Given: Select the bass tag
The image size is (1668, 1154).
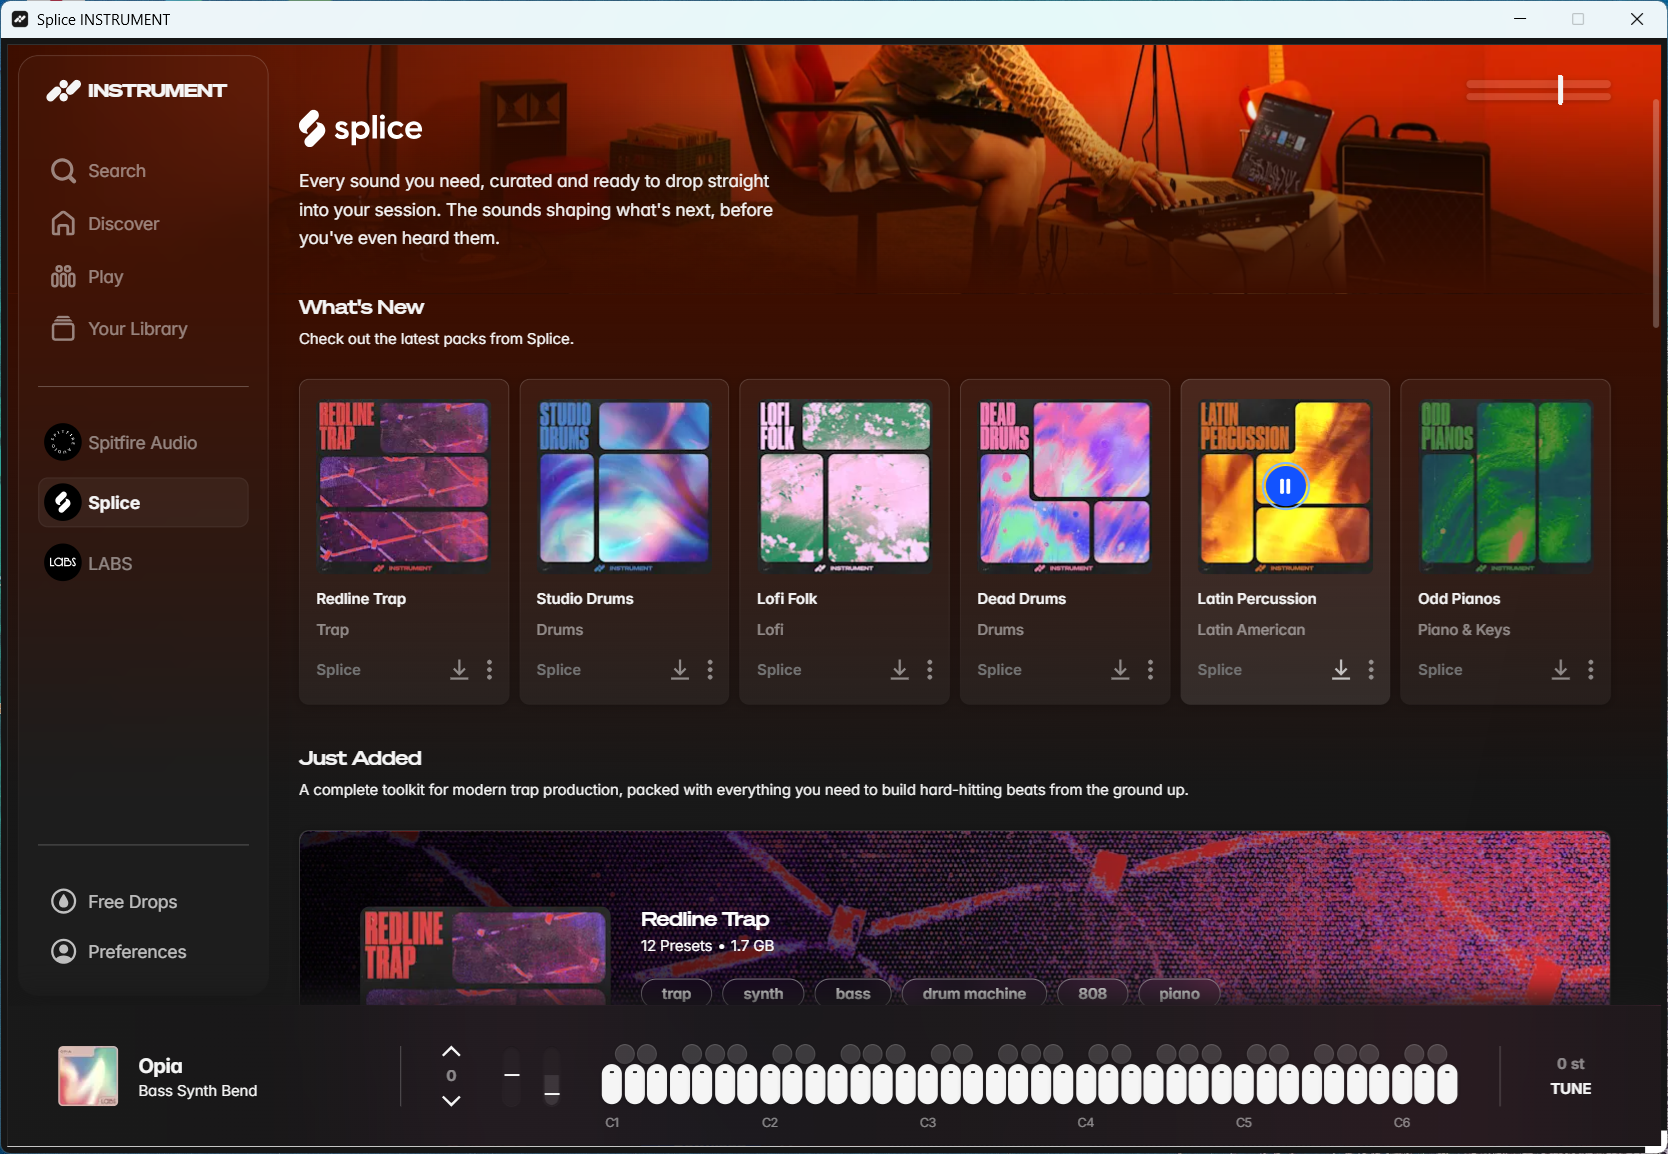Looking at the screenshot, I should (x=853, y=994).
